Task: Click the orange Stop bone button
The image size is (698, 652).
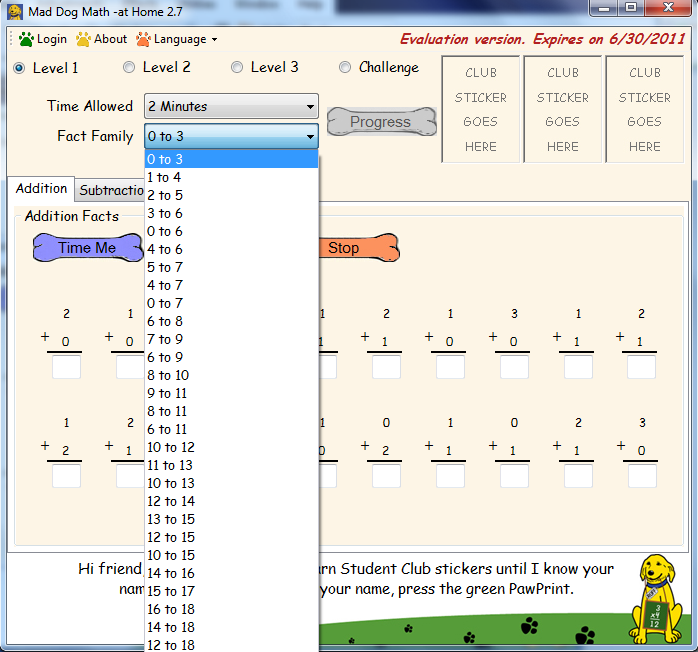Action: 359,247
